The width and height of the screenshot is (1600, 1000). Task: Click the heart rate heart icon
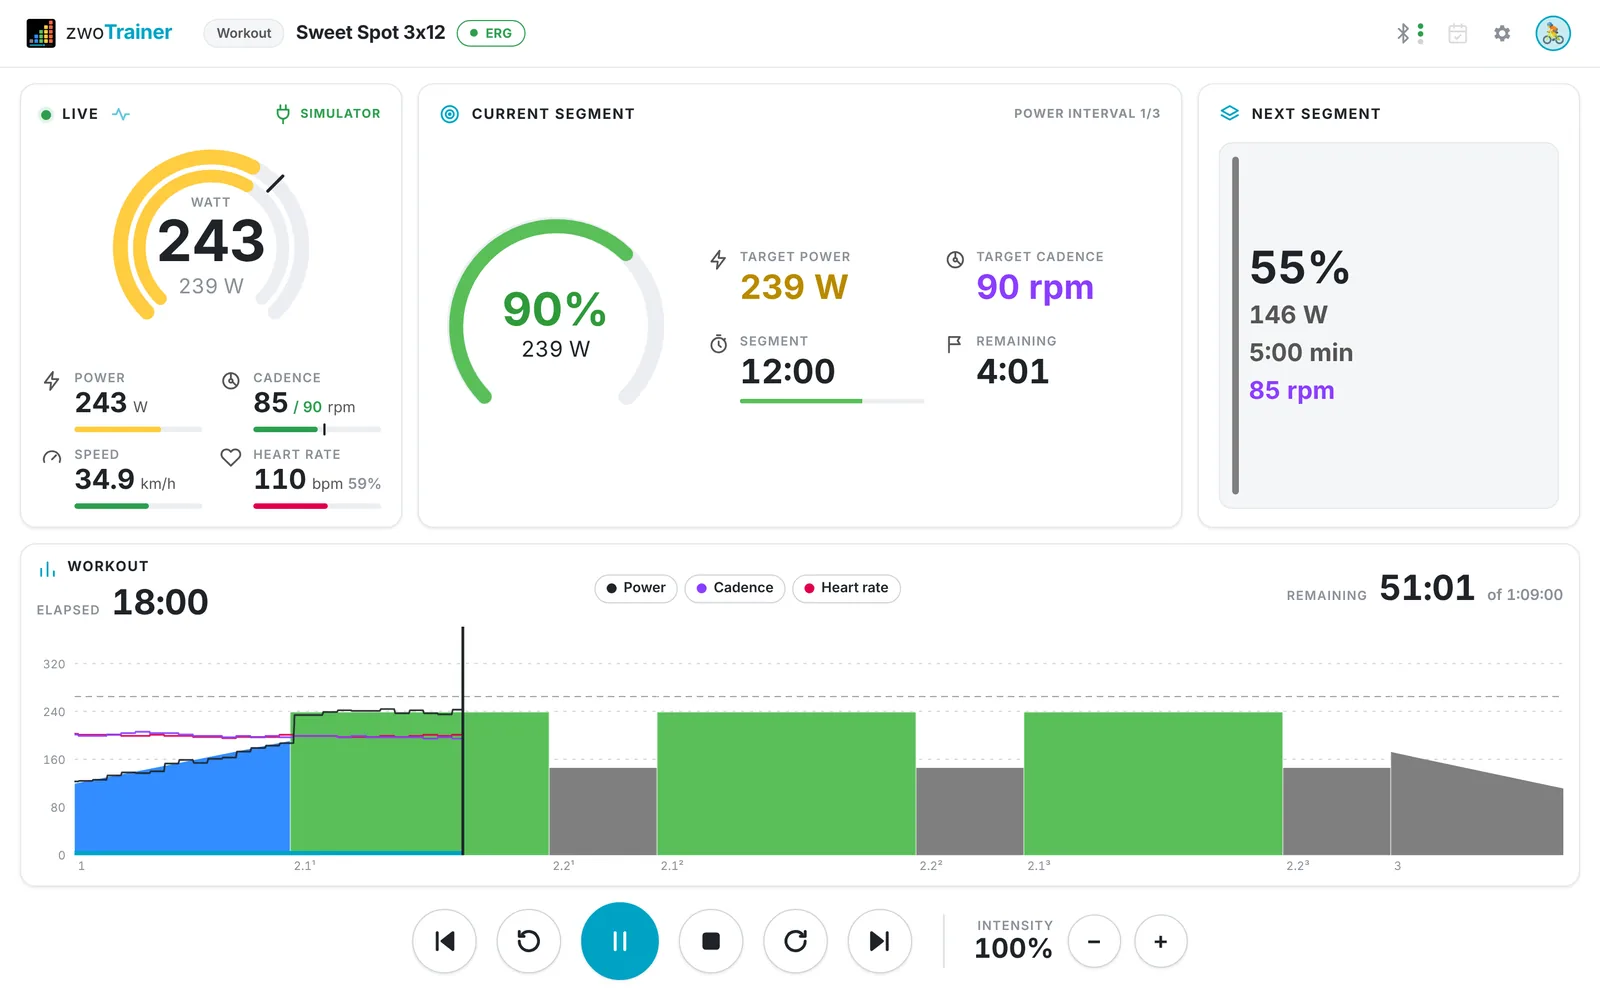click(231, 457)
